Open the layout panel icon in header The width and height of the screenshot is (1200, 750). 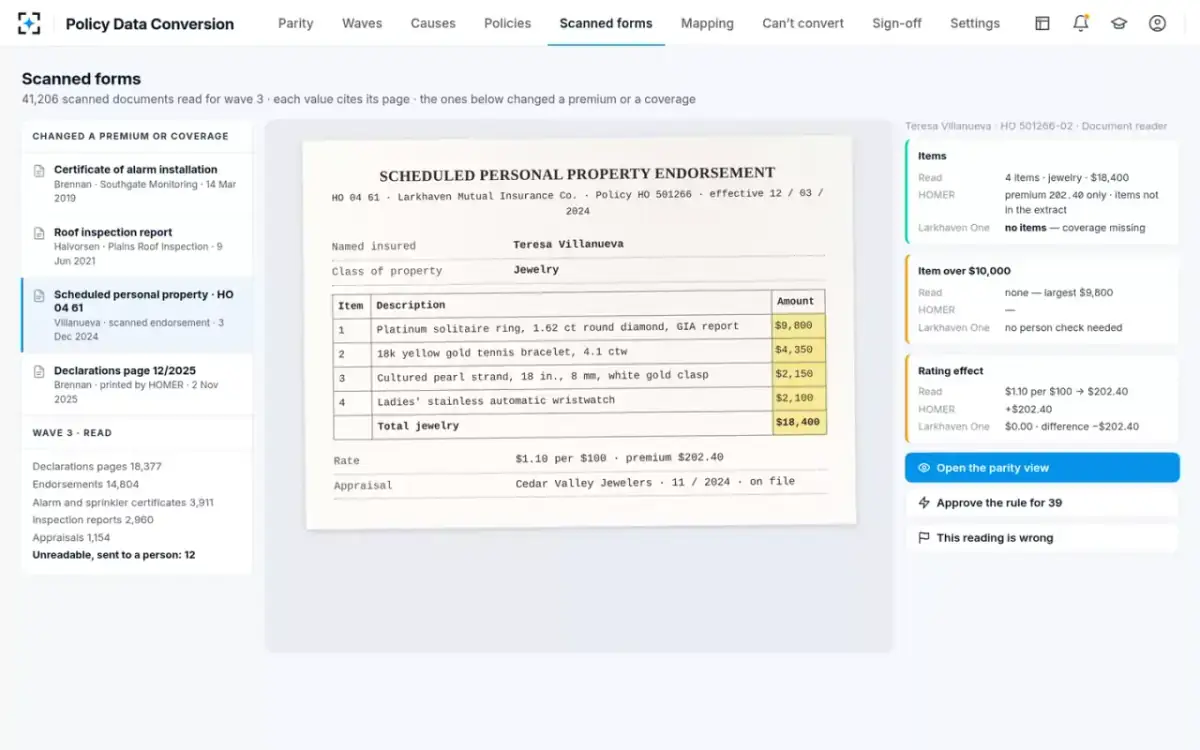coord(1042,23)
